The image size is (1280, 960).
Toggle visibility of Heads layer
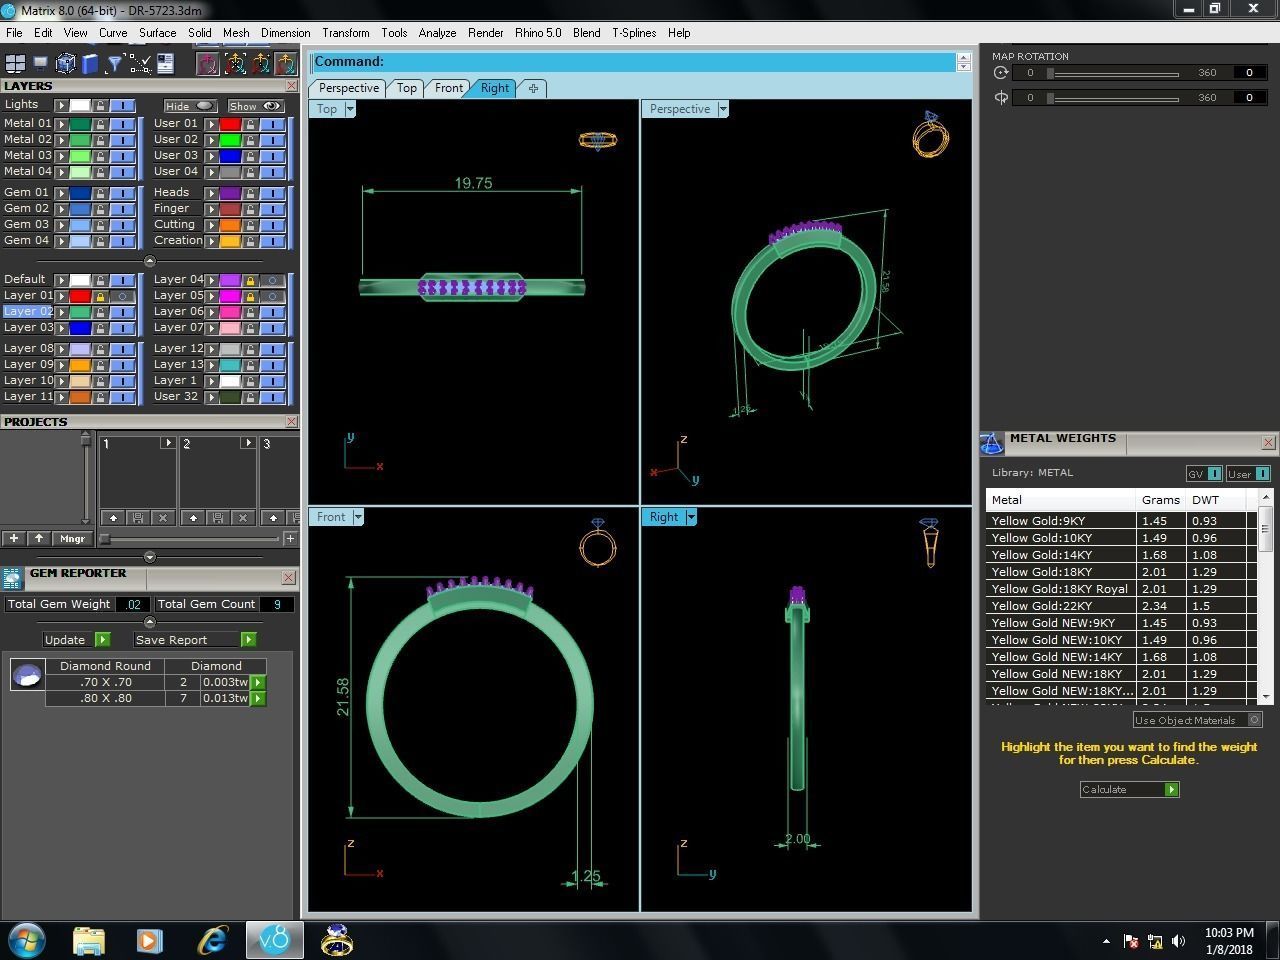pos(272,193)
